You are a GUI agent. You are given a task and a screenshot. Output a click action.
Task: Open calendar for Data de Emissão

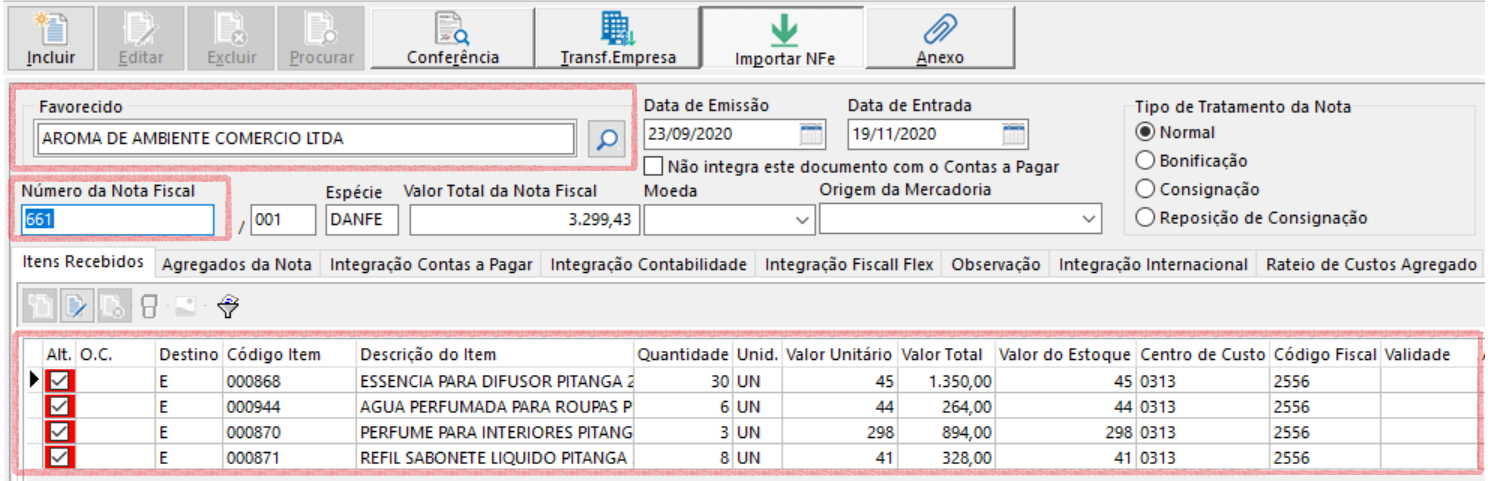click(811, 134)
